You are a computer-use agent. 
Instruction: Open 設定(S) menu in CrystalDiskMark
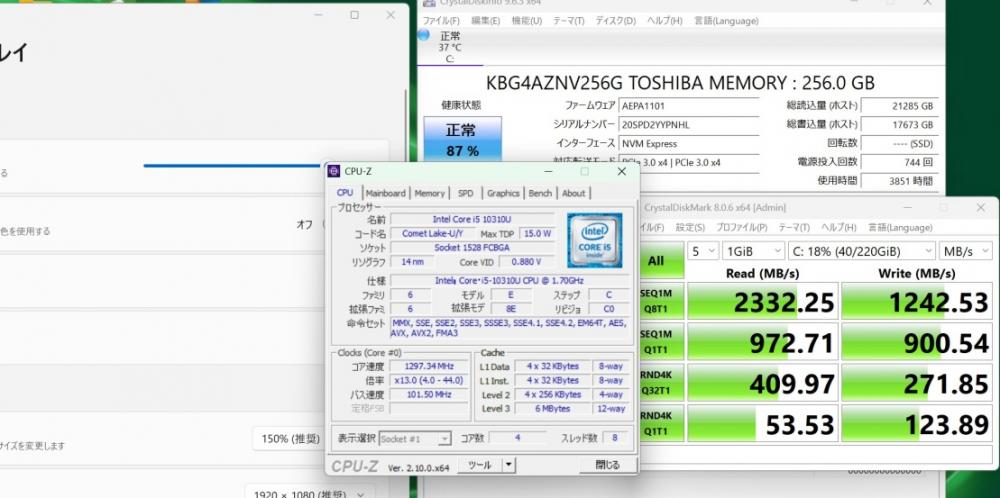point(690,227)
